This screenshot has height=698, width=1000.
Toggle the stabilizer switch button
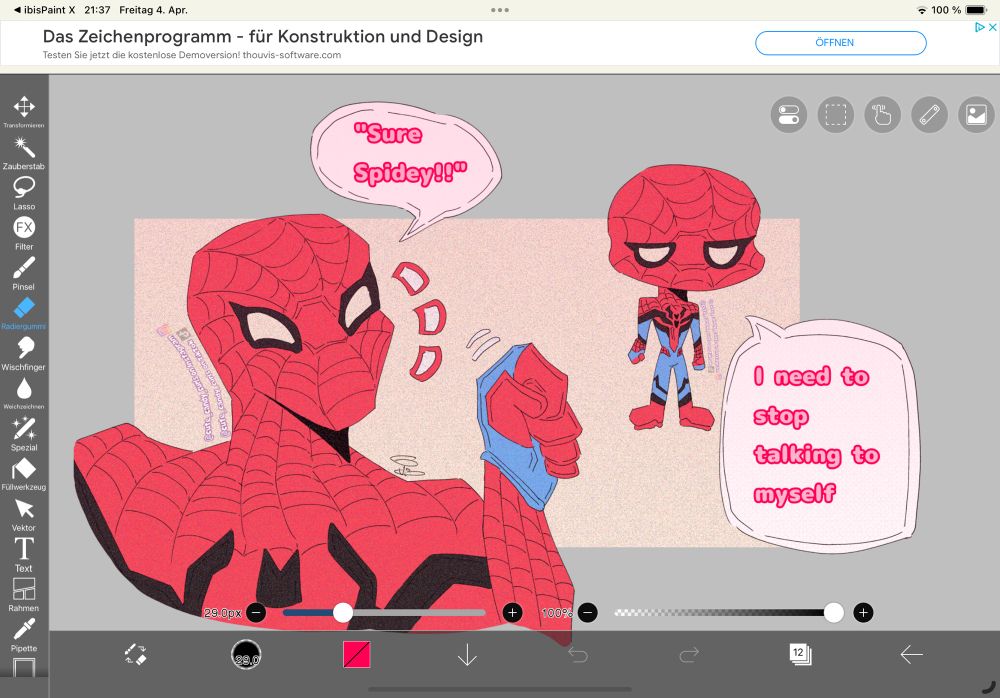pos(789,115)
